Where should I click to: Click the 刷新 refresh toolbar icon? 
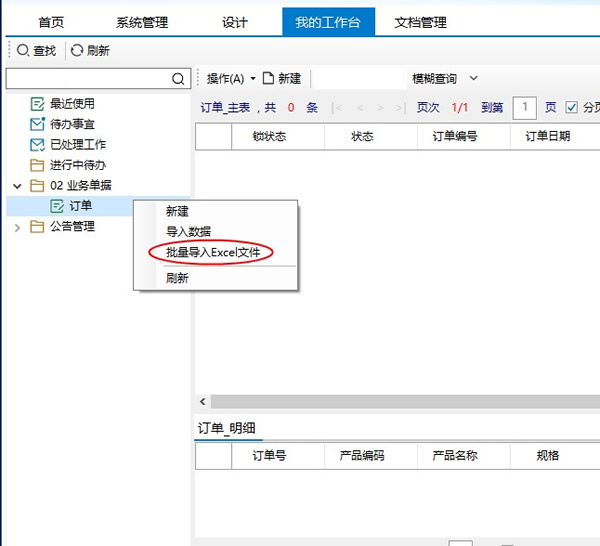[x=77, y=50]
